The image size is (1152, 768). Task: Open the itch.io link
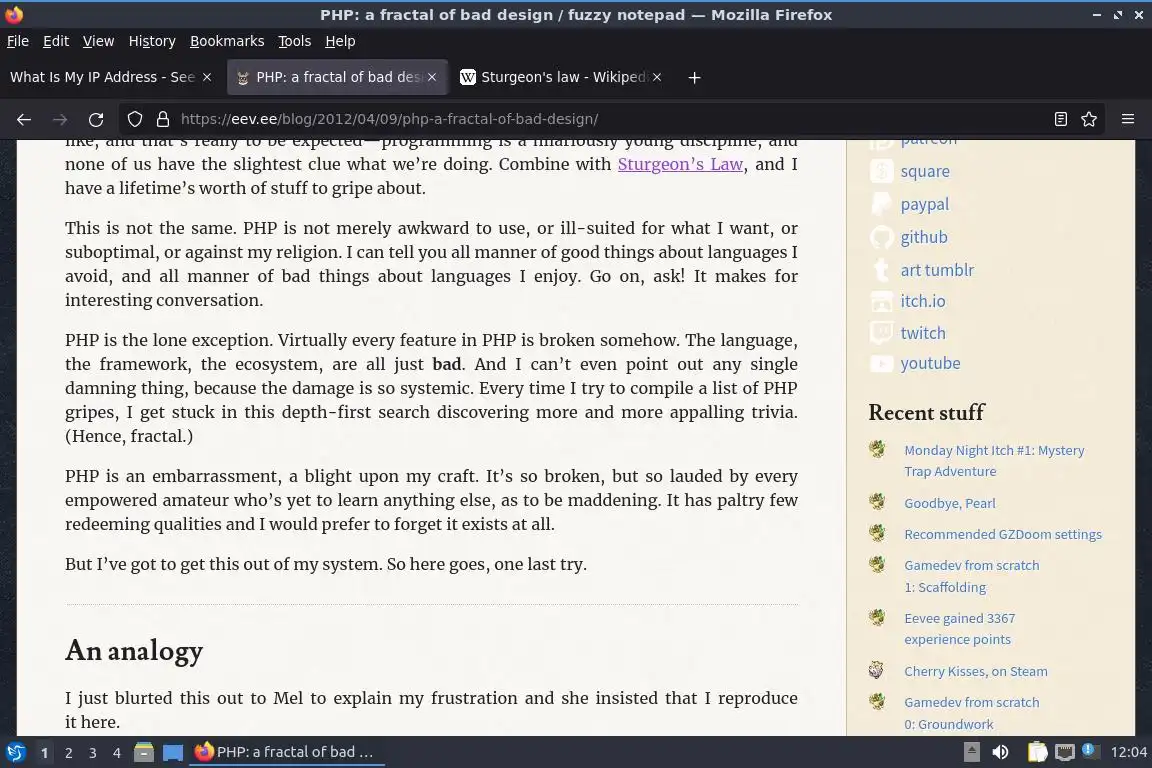[x=923, y=301]
